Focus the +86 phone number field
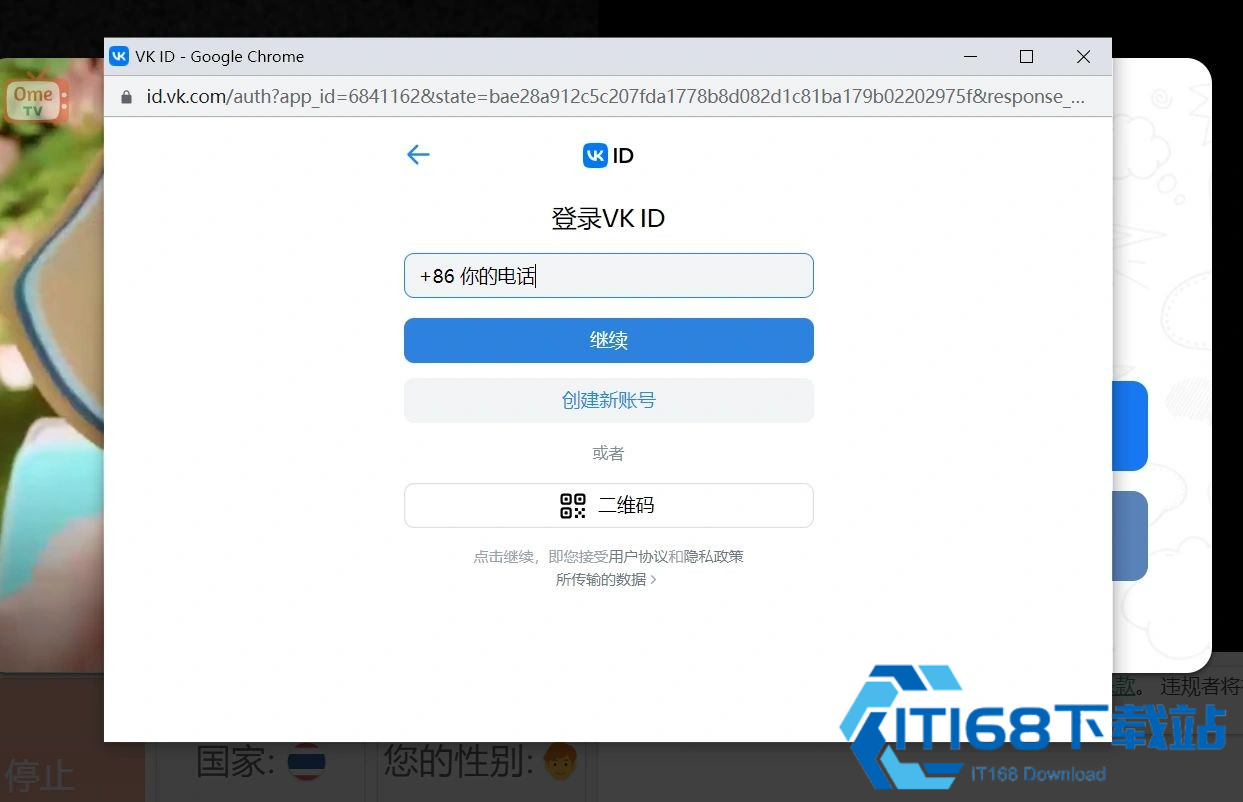 click(x=608, y=275)
